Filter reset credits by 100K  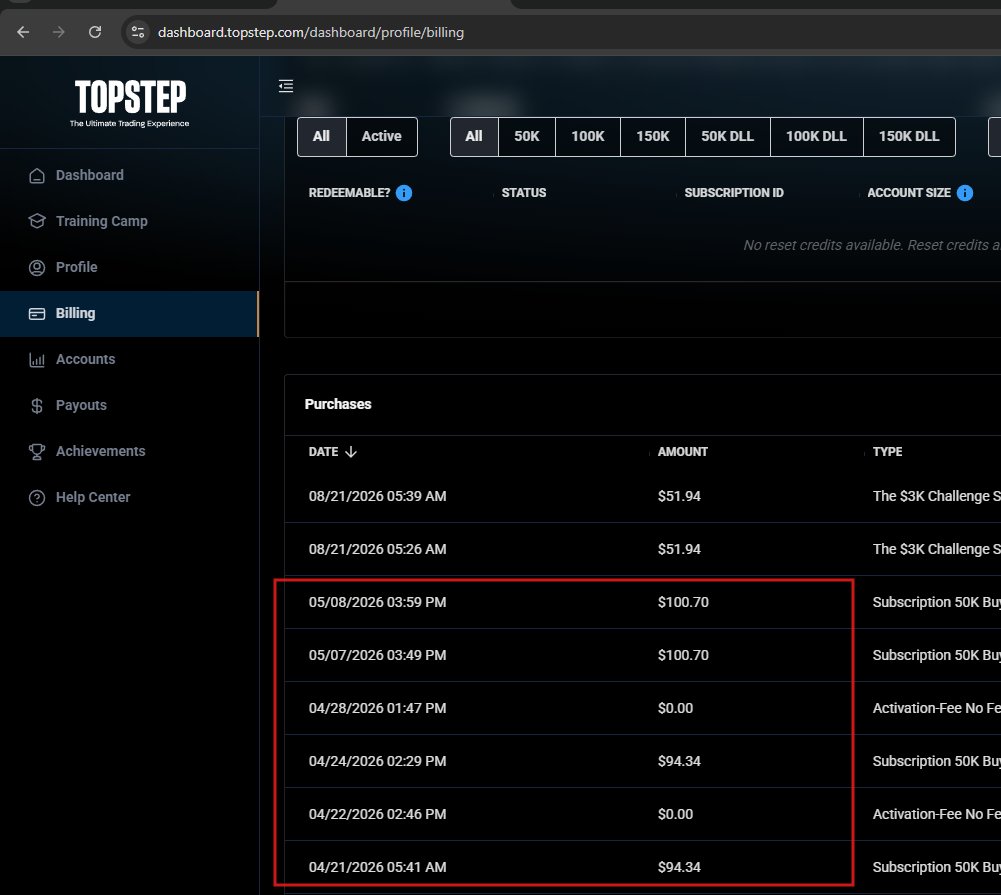(588, 137)
